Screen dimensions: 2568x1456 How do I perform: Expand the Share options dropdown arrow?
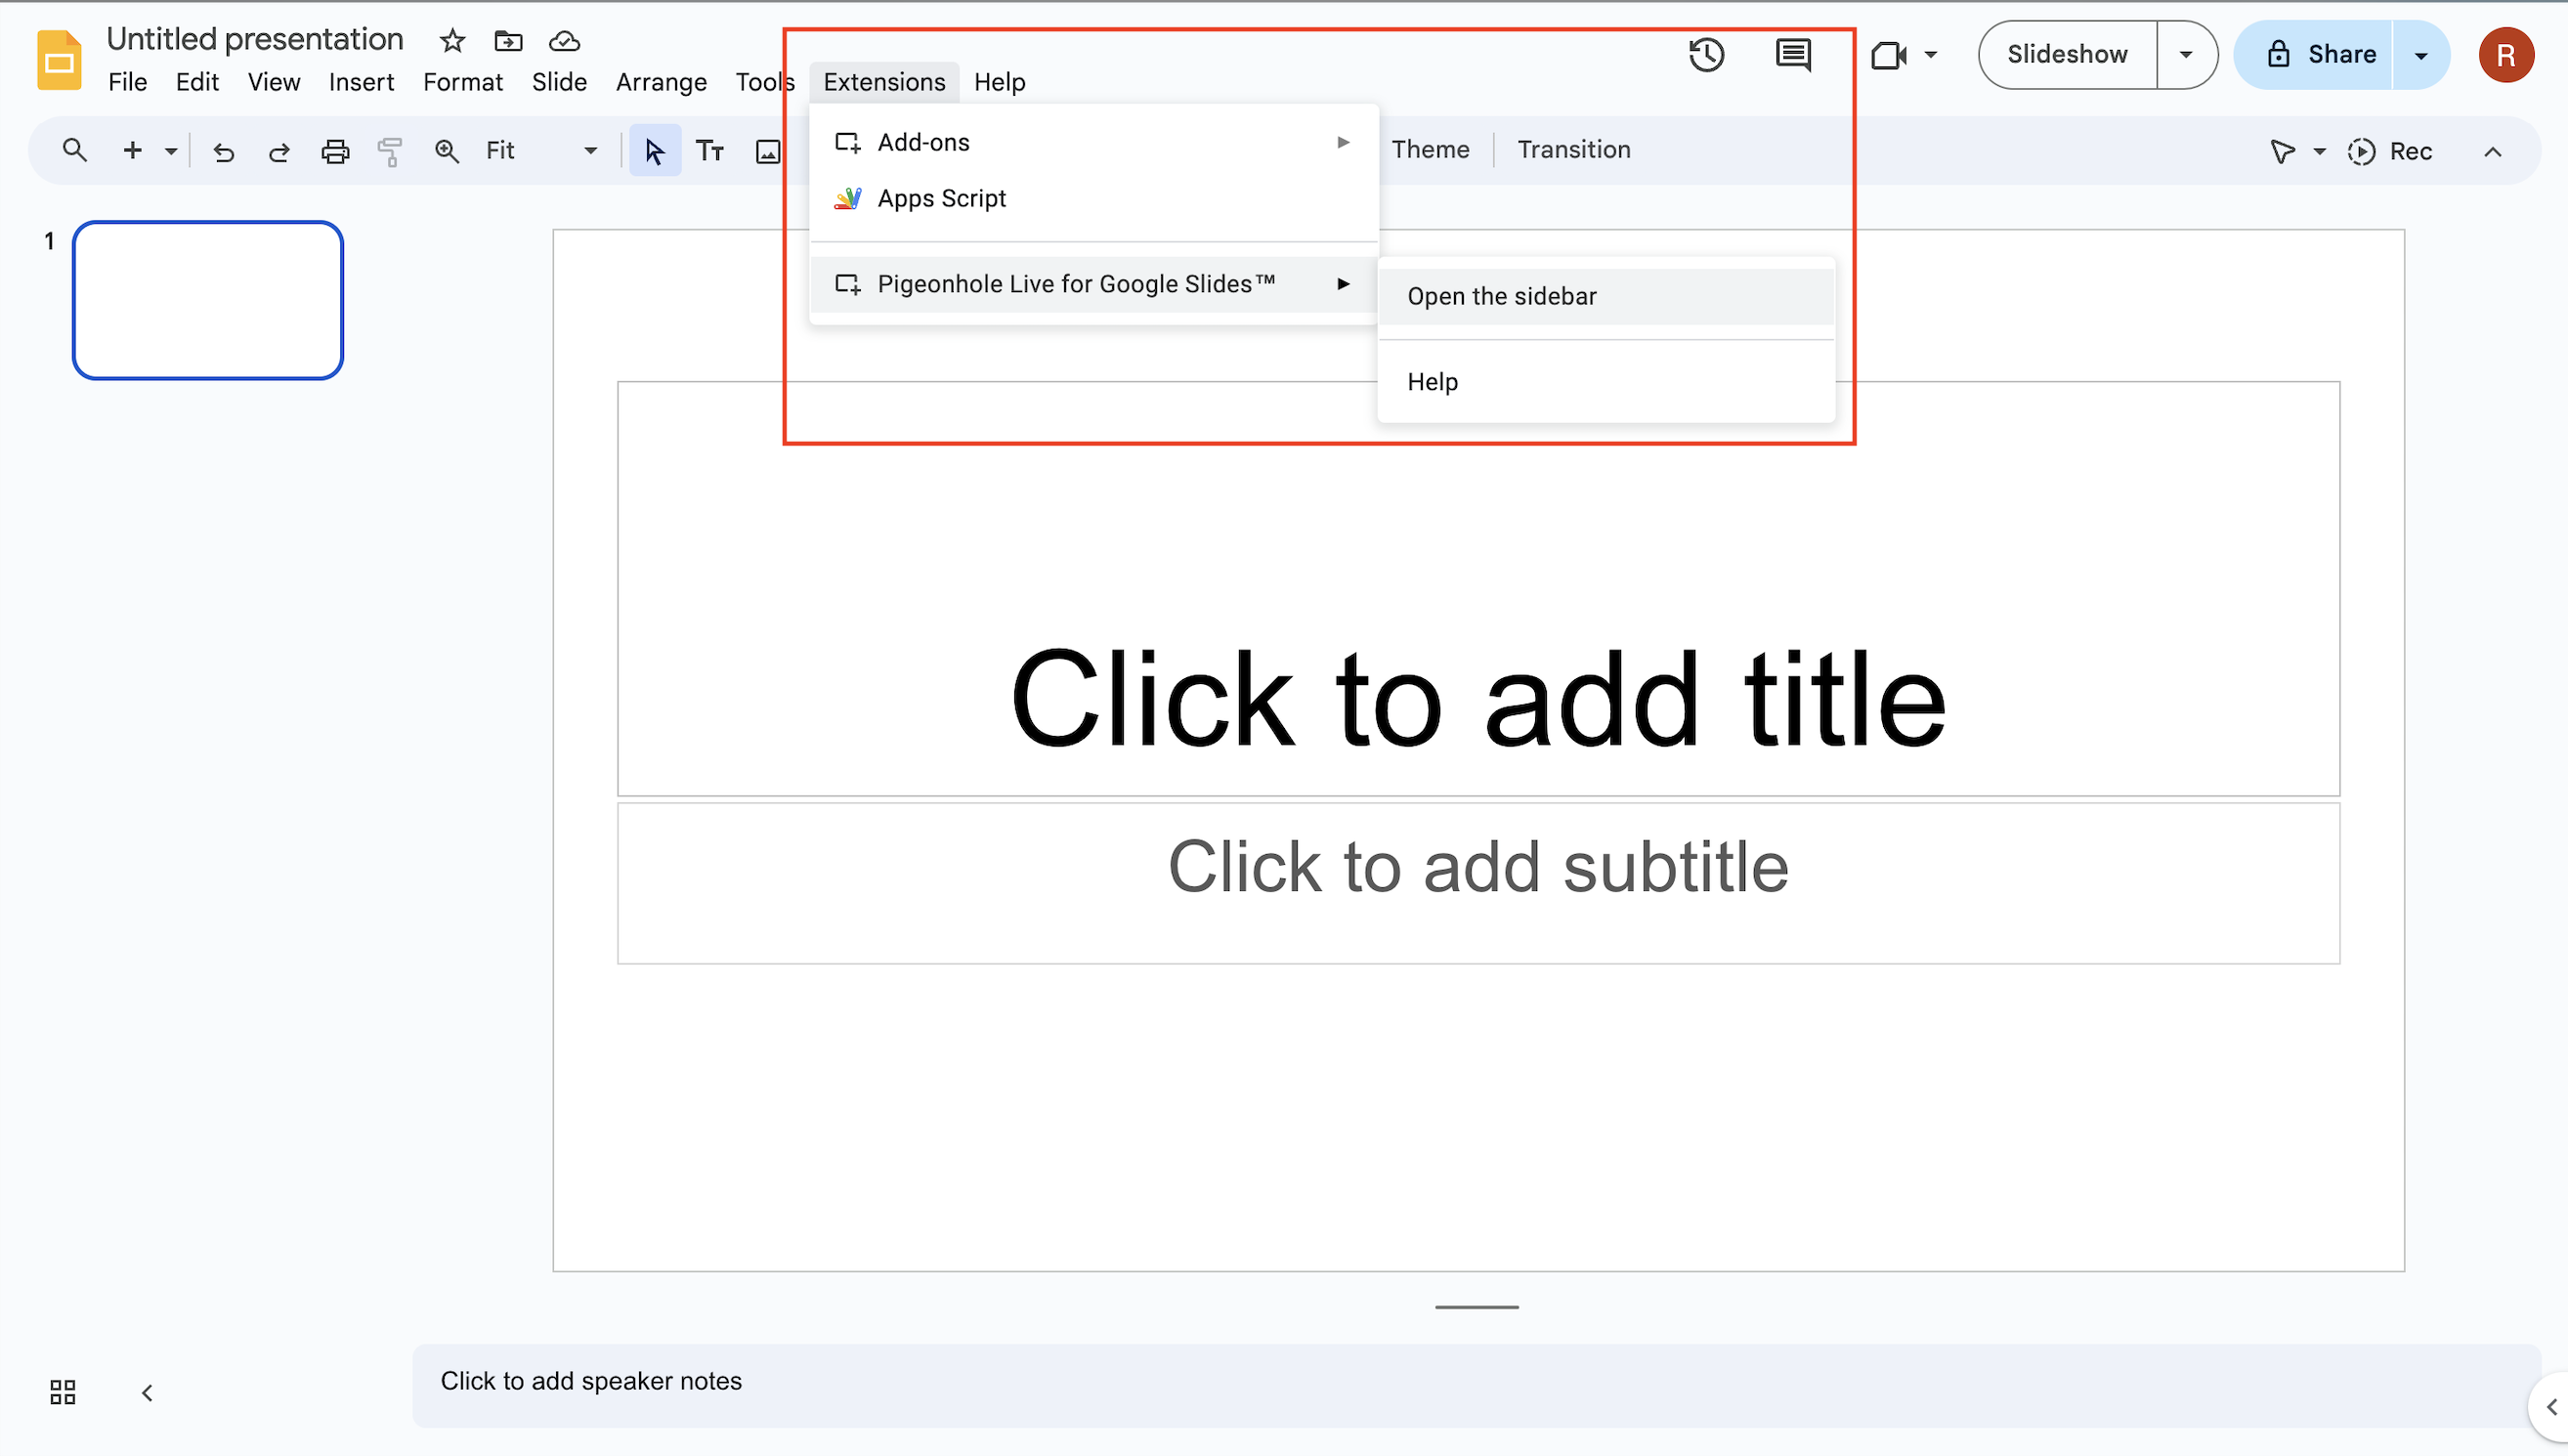point(2421,55)
